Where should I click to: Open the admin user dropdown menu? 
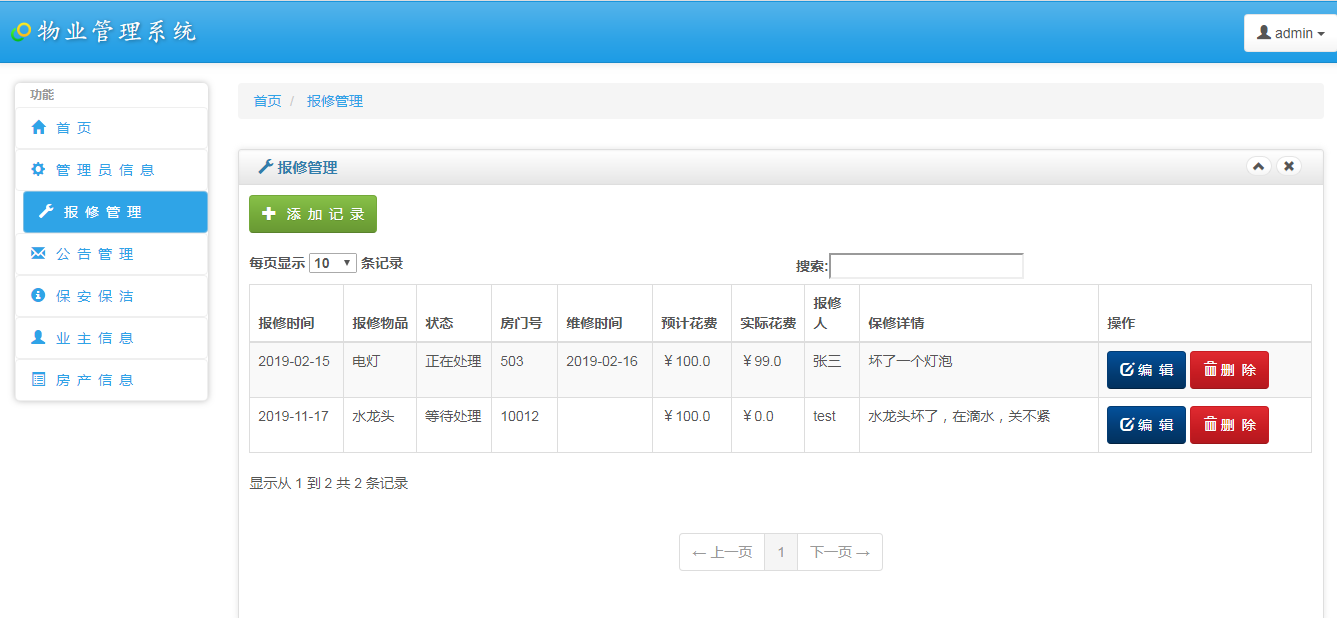1290,33
